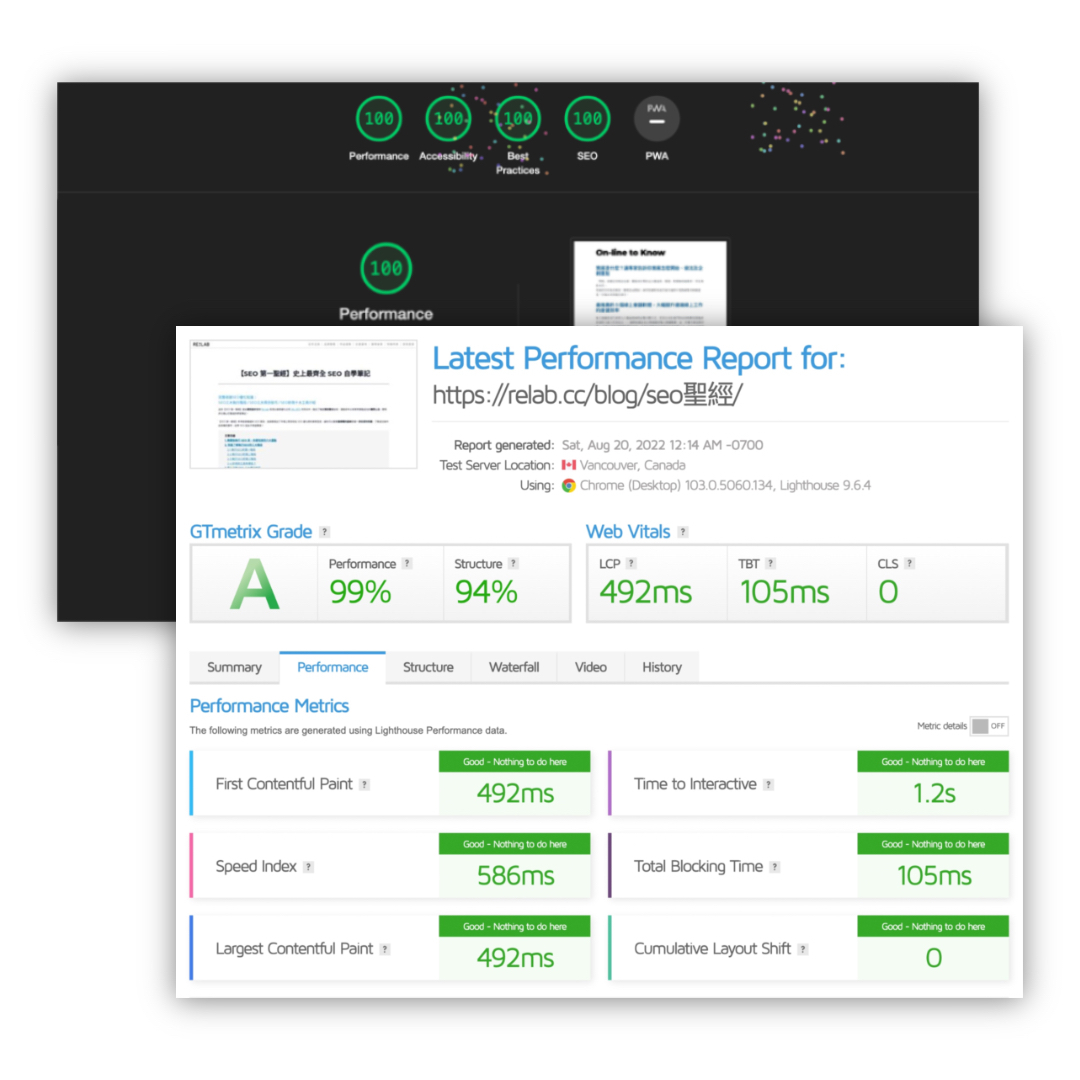Open the GTmetrix page screenshot thumbnail

pyautogui.click(x=303, y=404)
